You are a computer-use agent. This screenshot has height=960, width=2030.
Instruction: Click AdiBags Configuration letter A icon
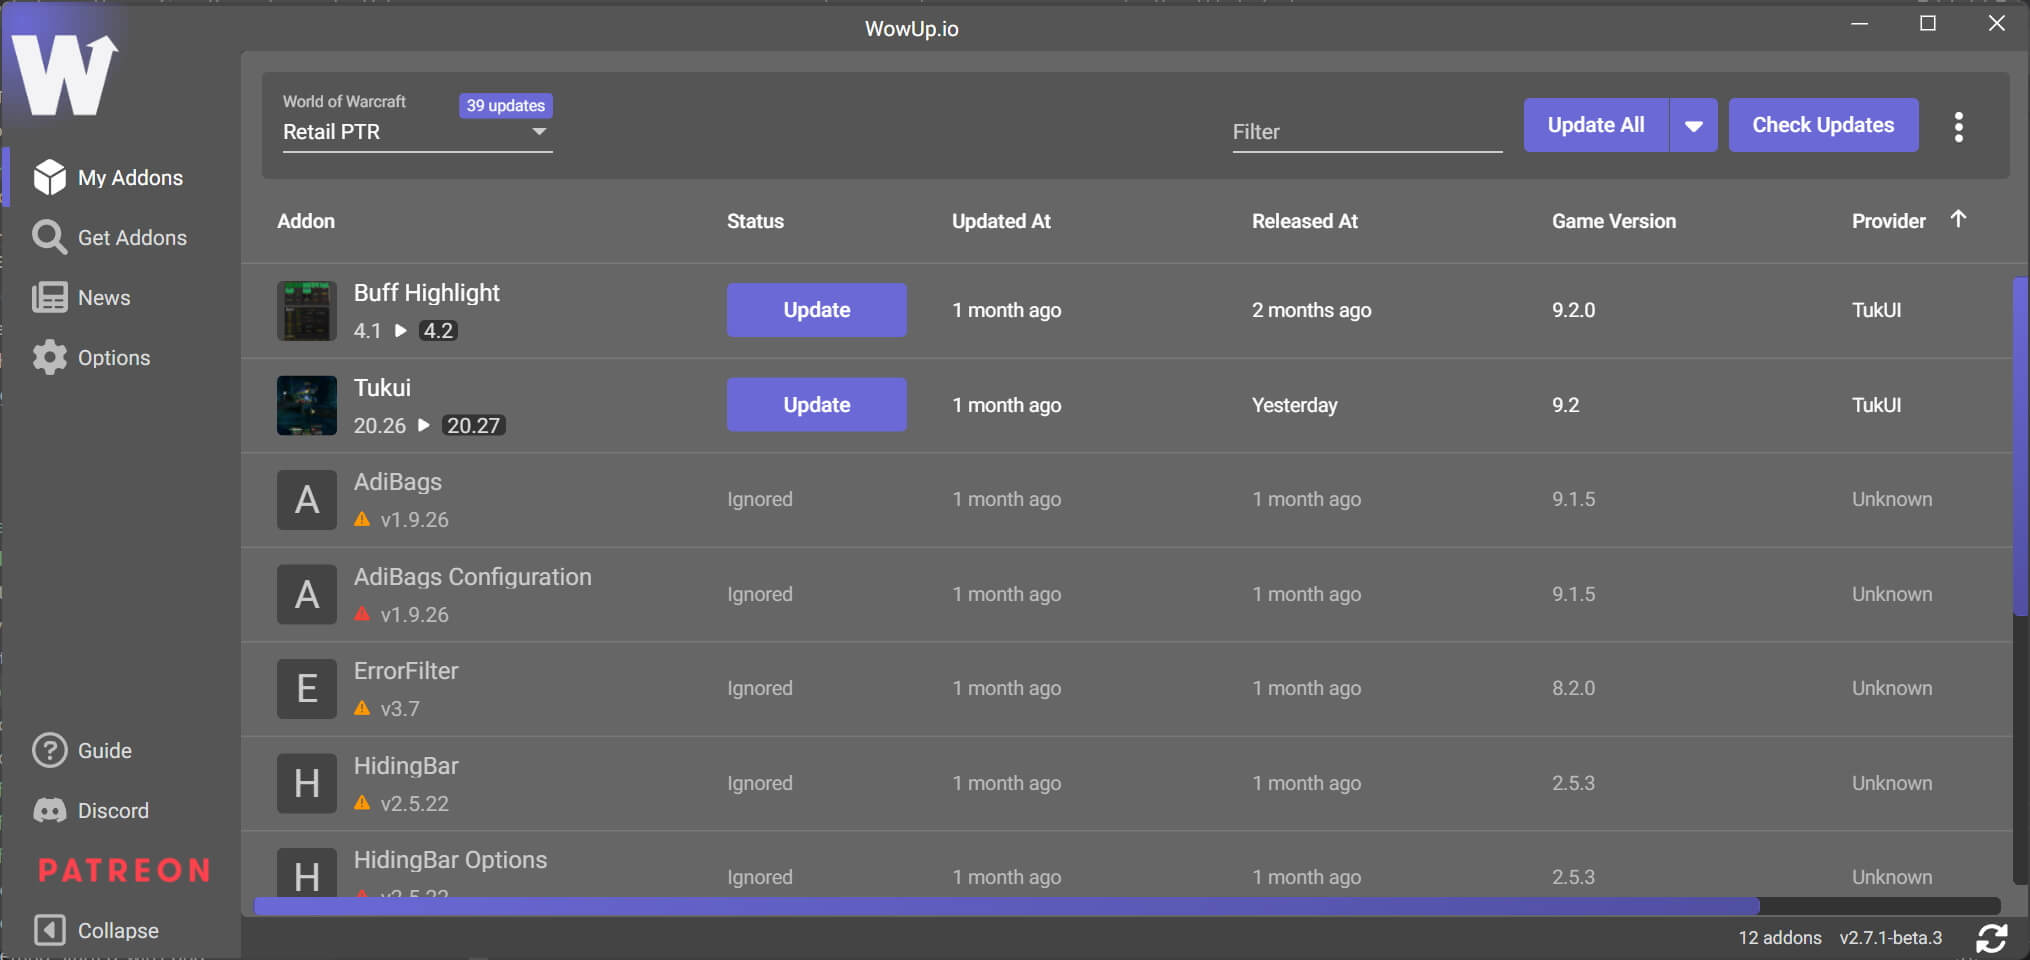tap(307, 594)
